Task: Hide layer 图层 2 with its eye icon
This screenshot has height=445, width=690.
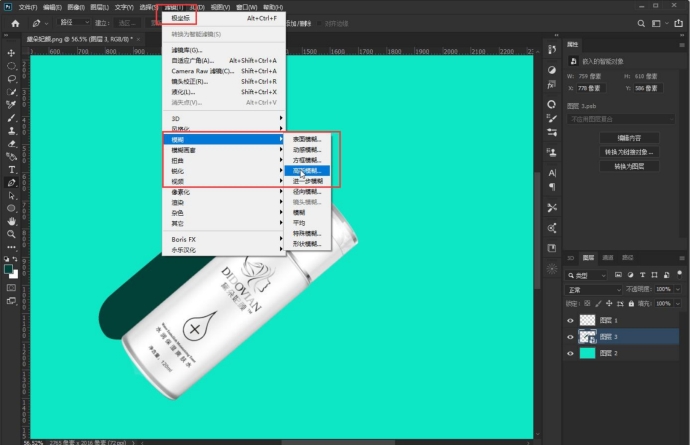Action: point(570,353)
